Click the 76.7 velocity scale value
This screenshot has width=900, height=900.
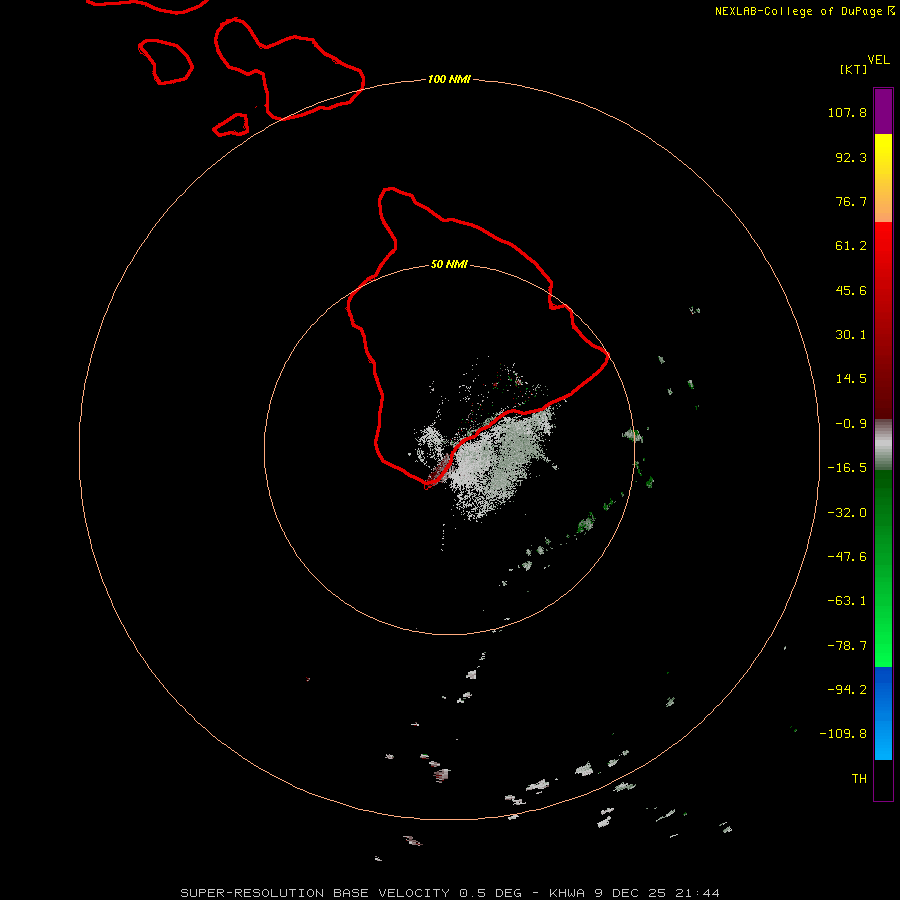click(851, 201)
